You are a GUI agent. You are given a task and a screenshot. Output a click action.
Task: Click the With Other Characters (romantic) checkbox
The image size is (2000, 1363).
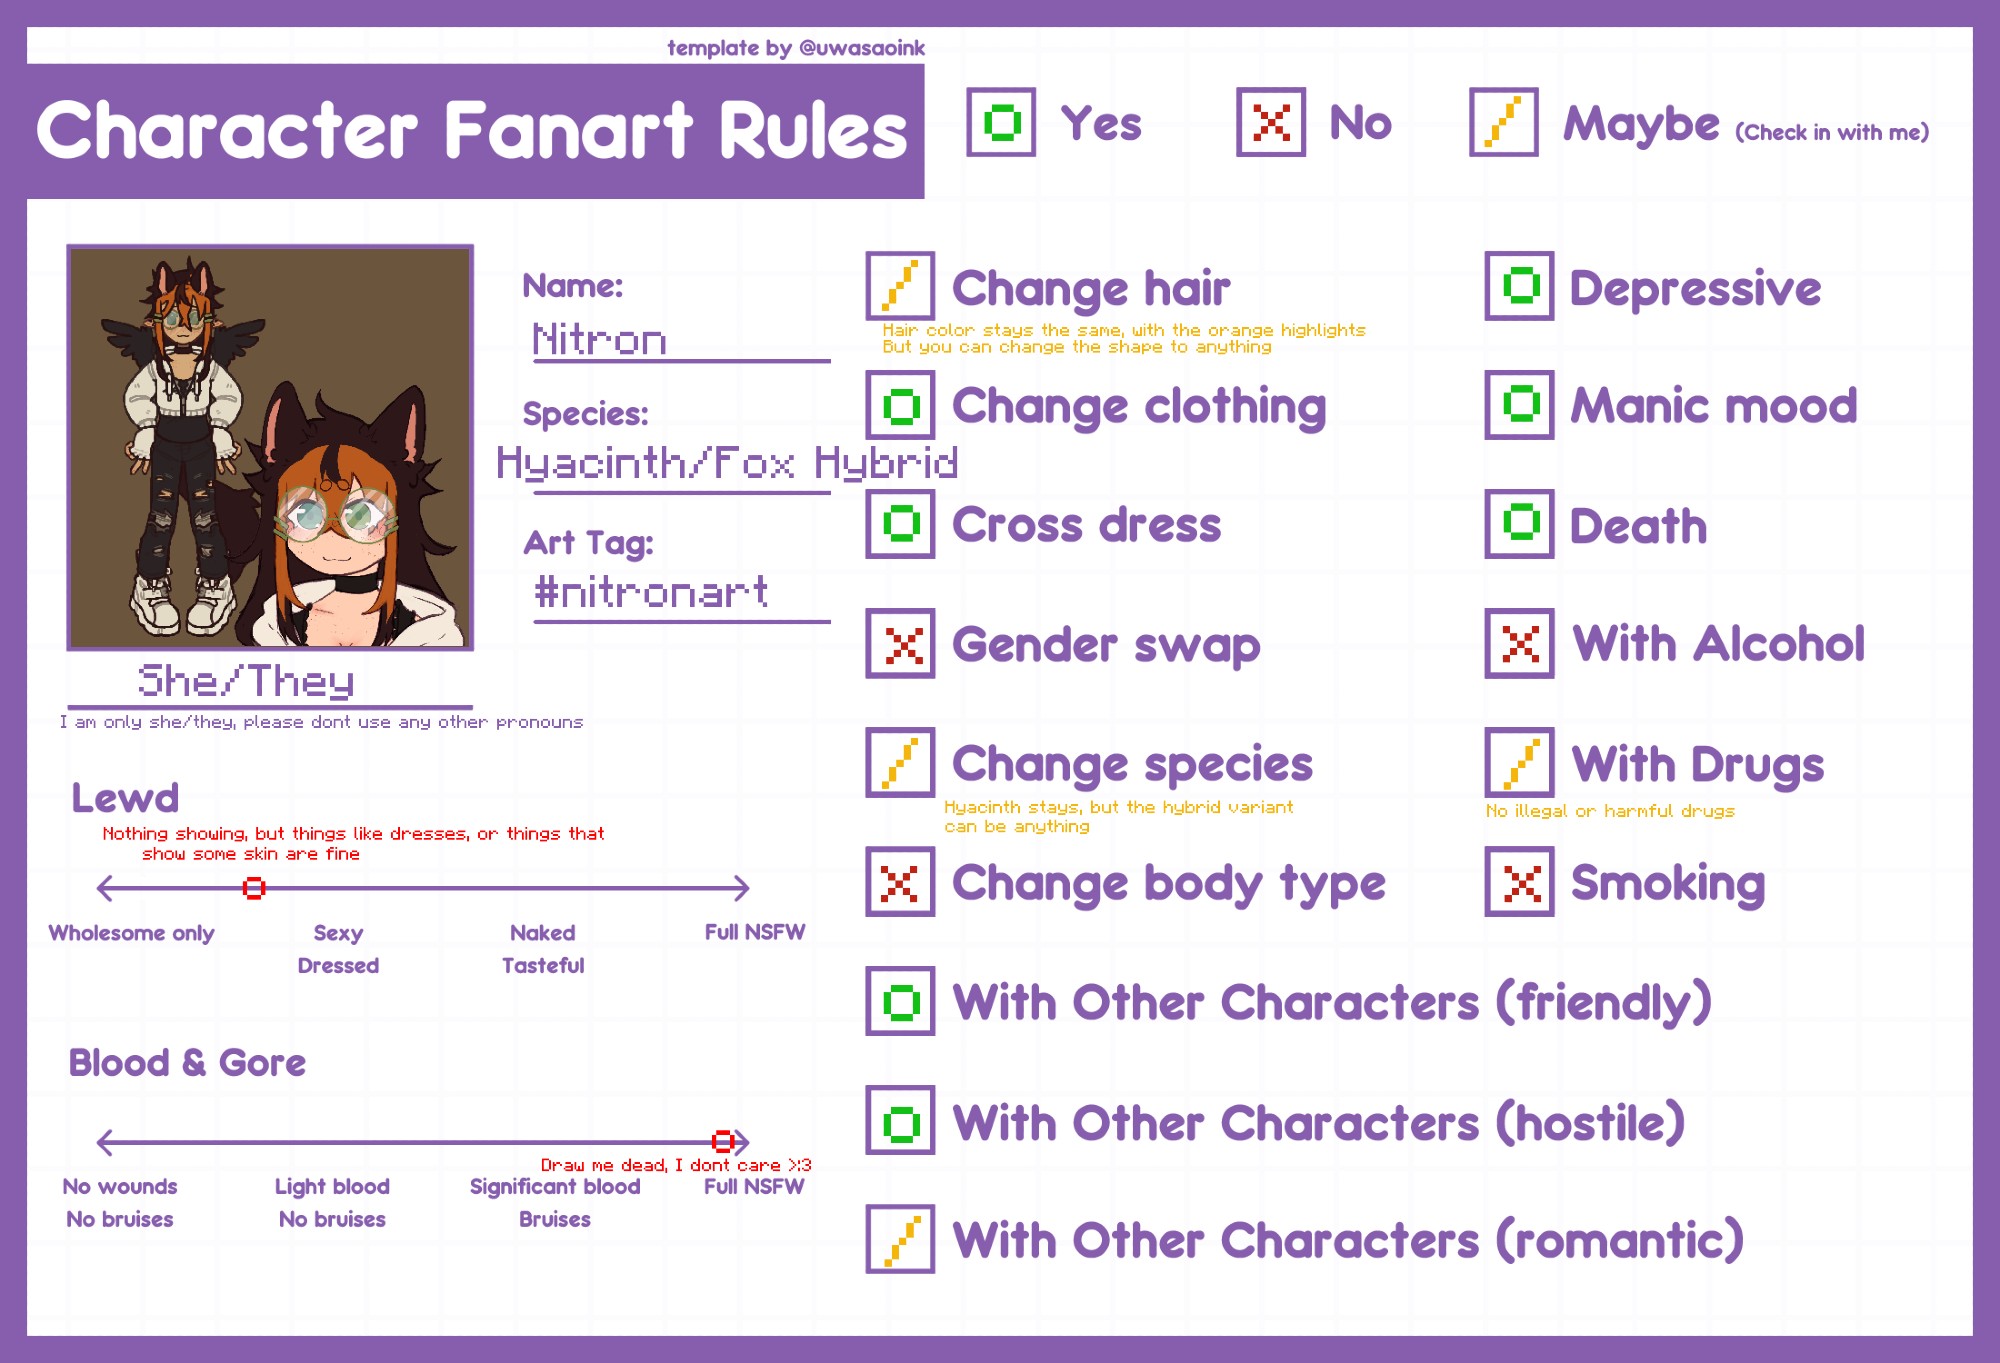click(x=900, y=1239)
